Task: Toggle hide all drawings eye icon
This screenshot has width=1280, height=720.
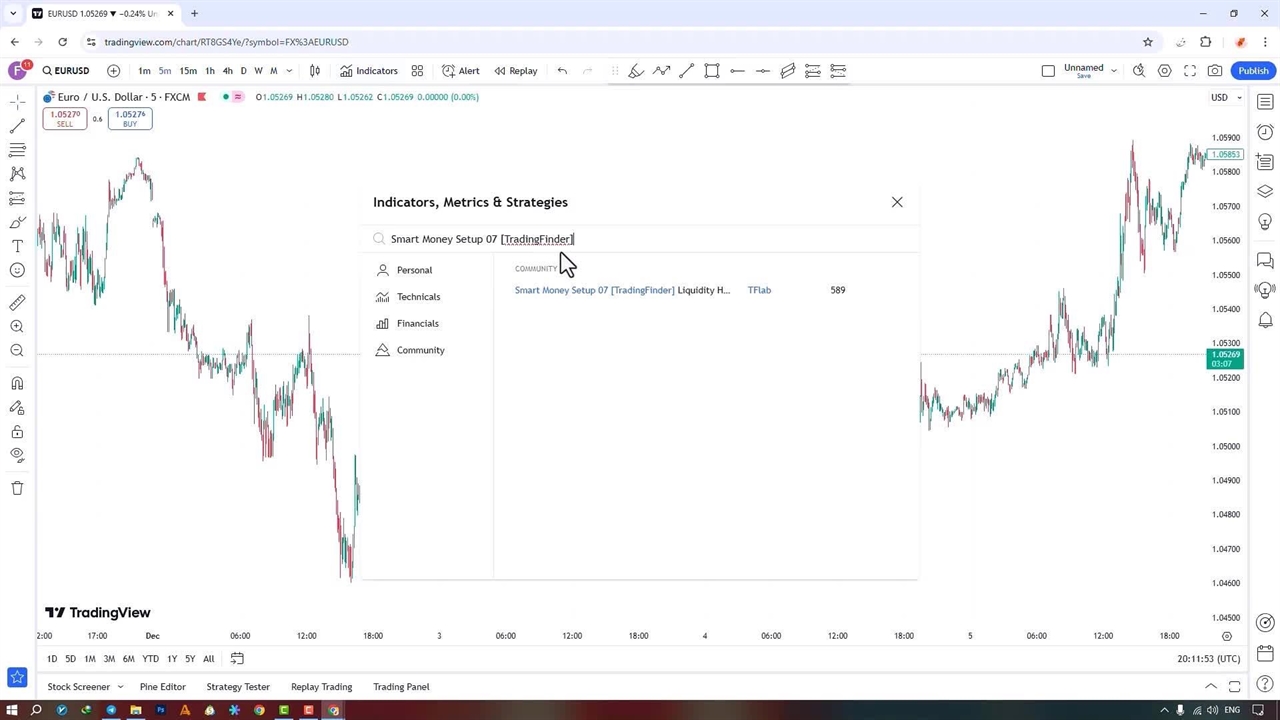Action: [17, 455]
